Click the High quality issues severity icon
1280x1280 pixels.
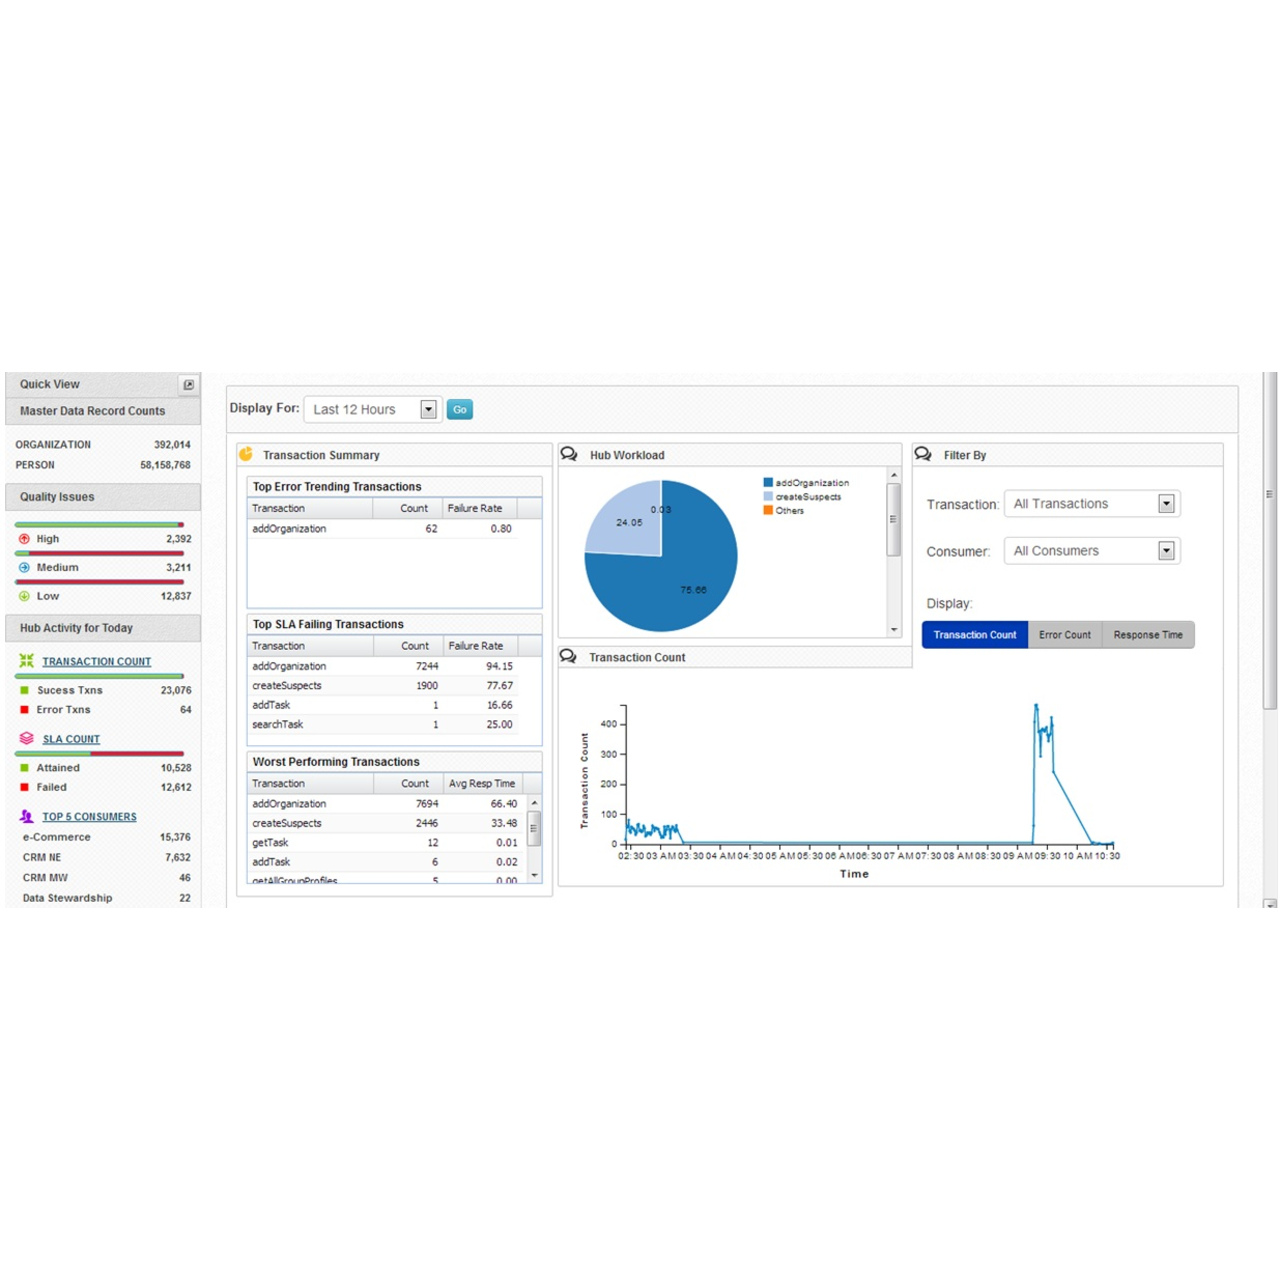pyautogui.click(x=24, y=538)
